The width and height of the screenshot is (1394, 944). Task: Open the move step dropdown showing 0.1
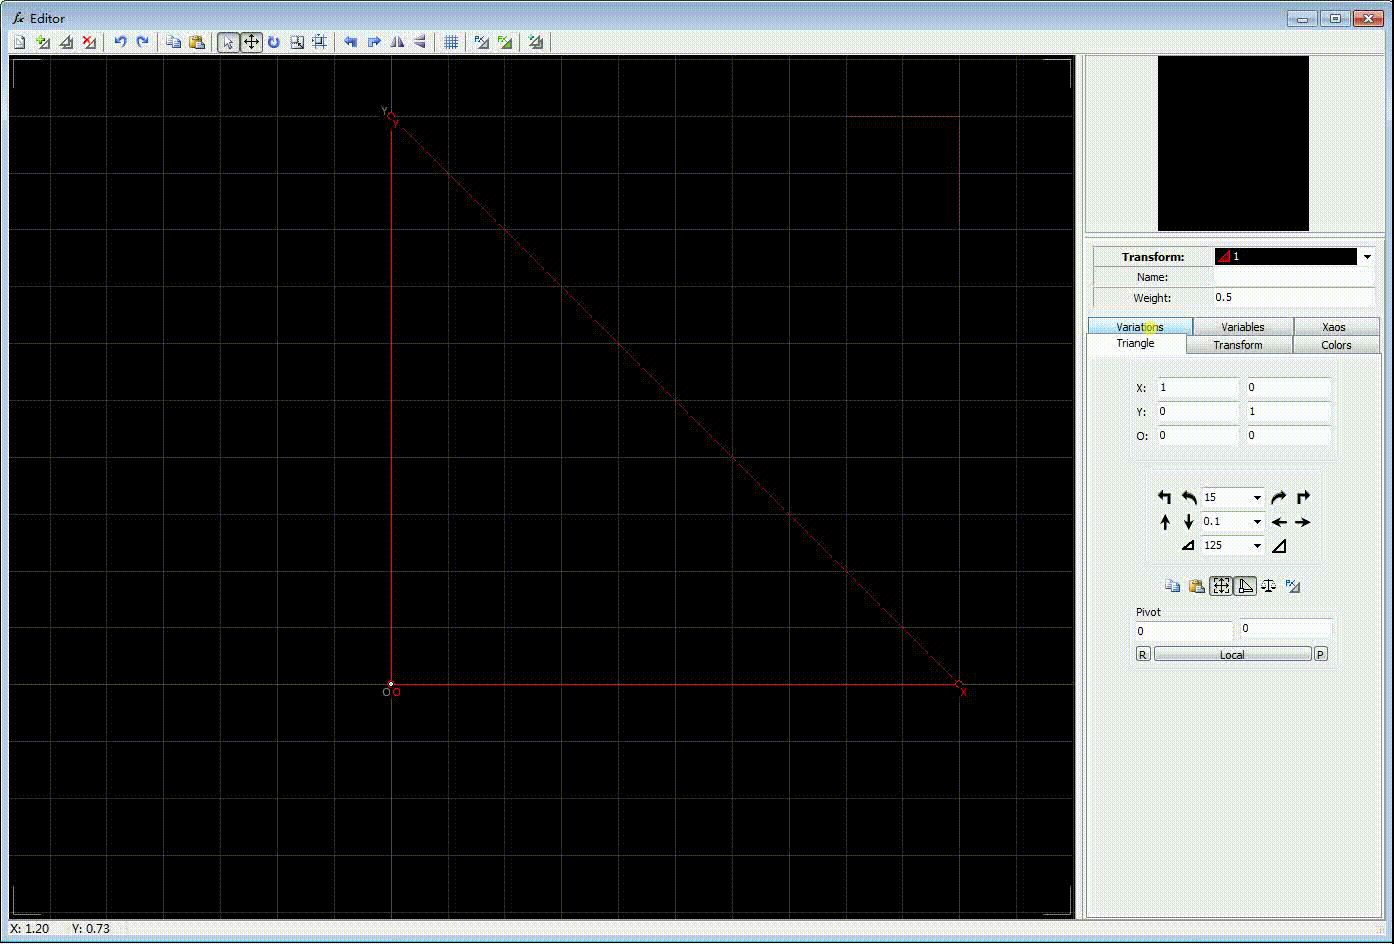(x=1257, y=521)
